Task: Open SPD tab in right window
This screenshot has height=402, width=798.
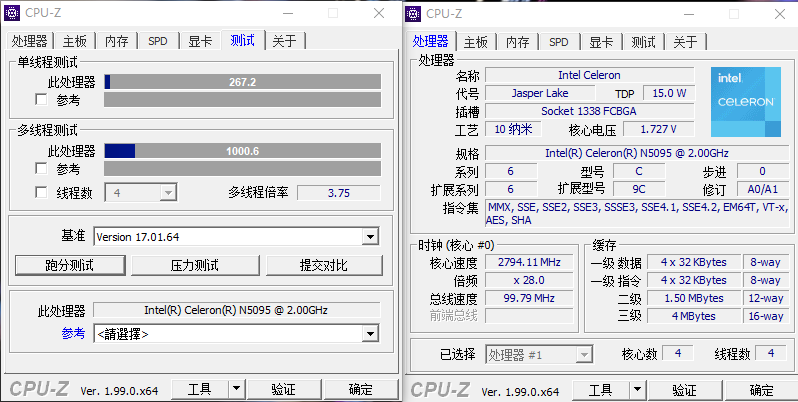Action: (559, 42)
